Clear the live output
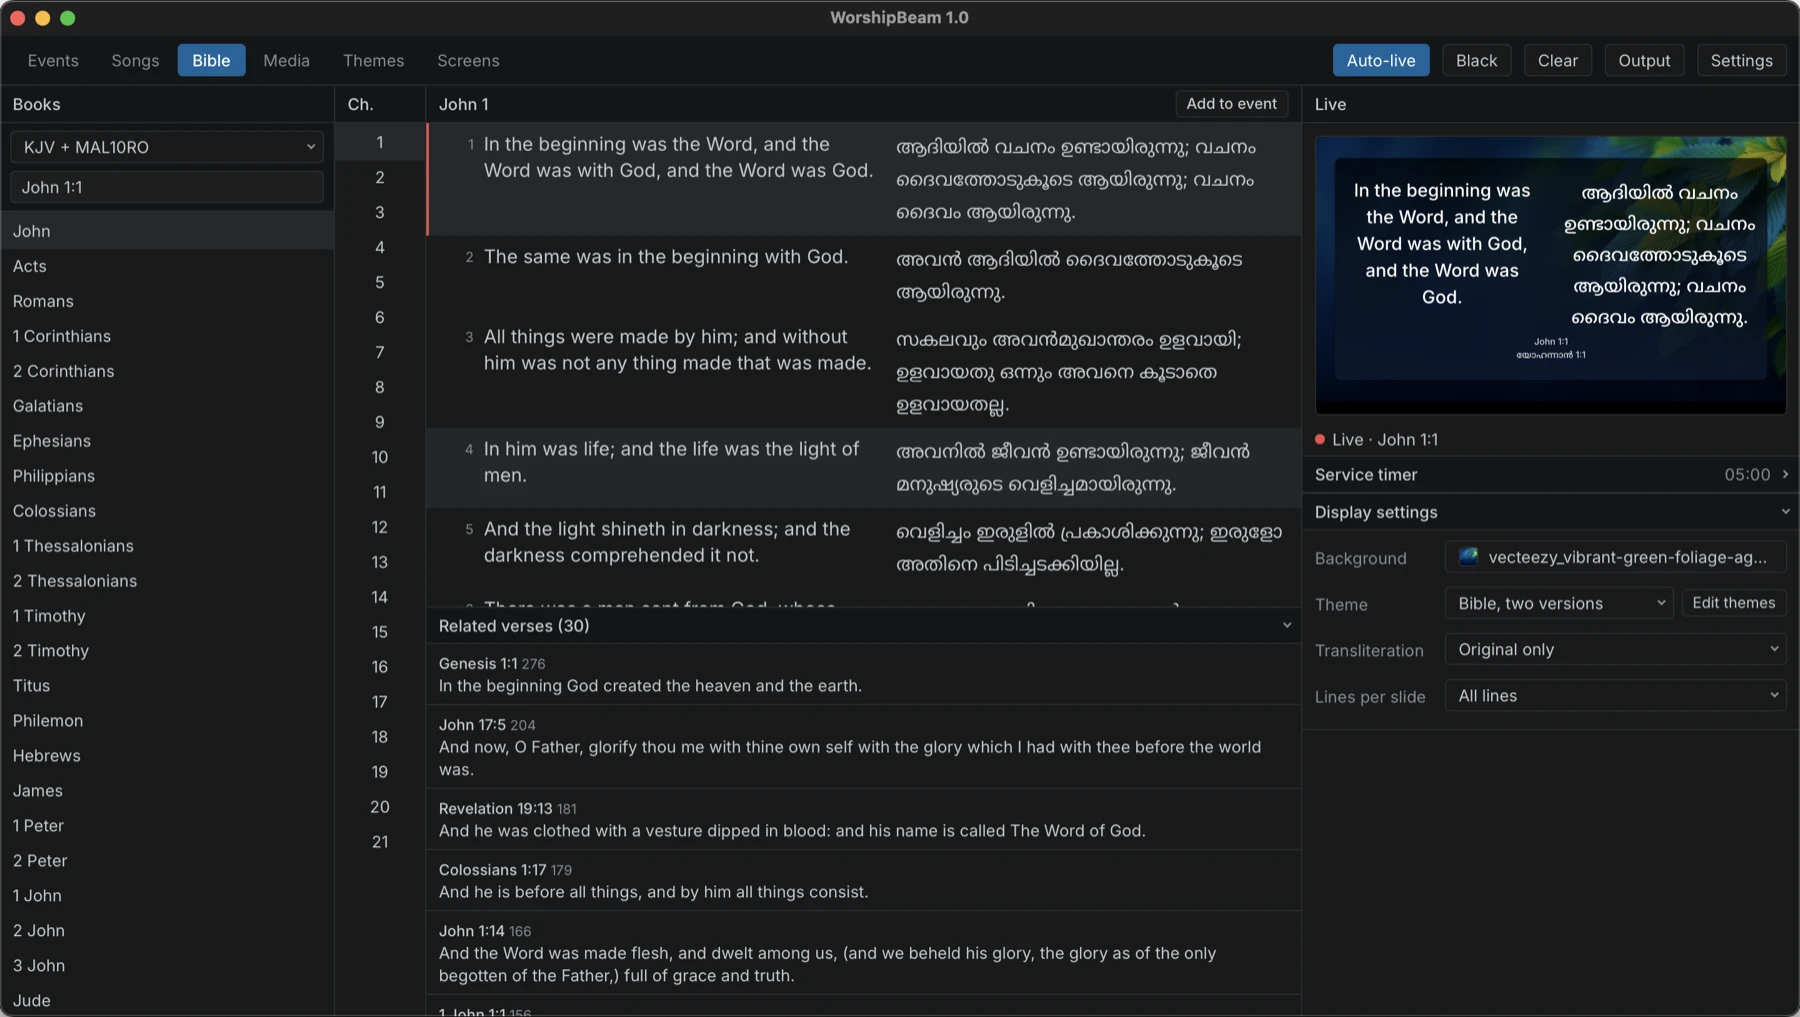 1557,60
